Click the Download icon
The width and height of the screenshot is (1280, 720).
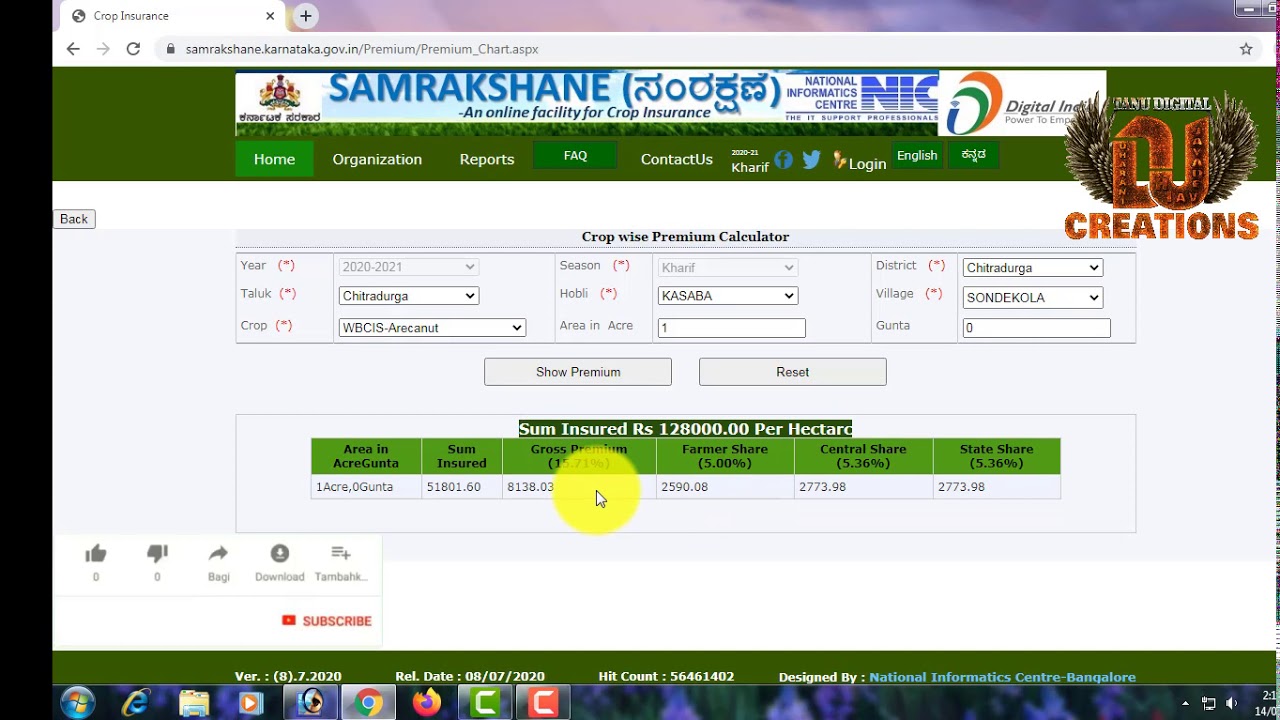[x=280, y=554]
